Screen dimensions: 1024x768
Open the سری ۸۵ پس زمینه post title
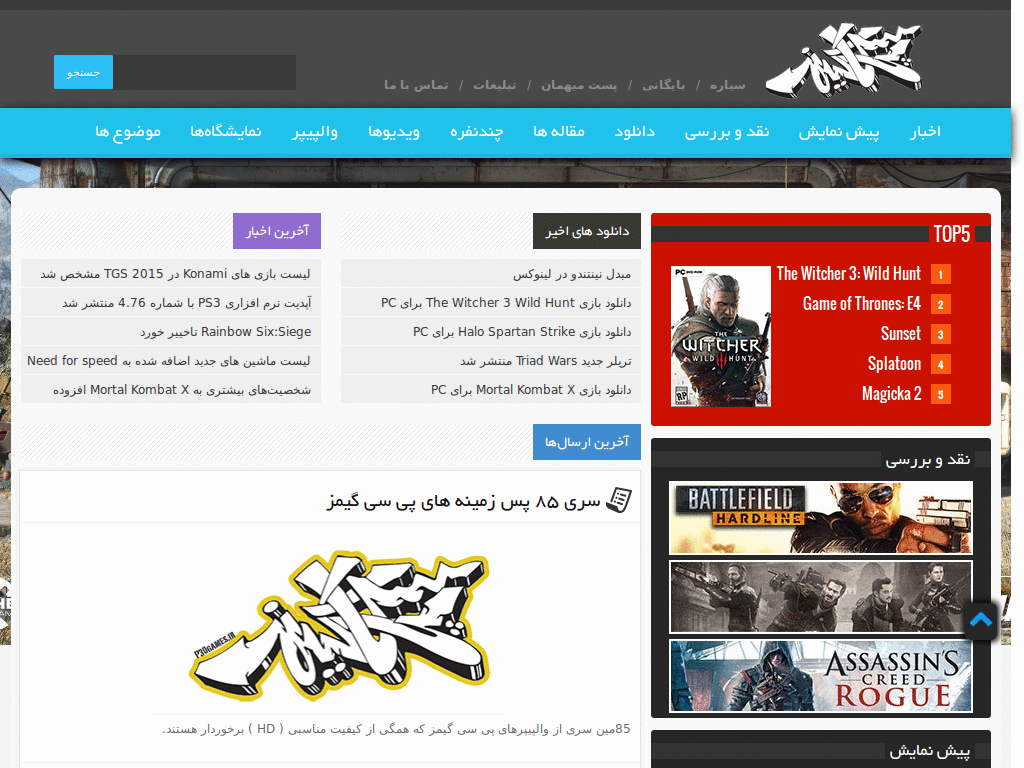coord(463,502)
